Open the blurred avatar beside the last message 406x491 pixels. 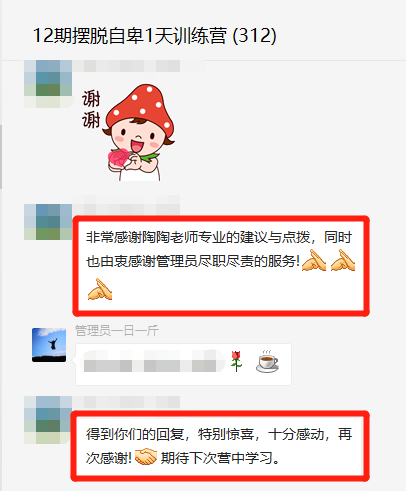[x=48, y=420]
